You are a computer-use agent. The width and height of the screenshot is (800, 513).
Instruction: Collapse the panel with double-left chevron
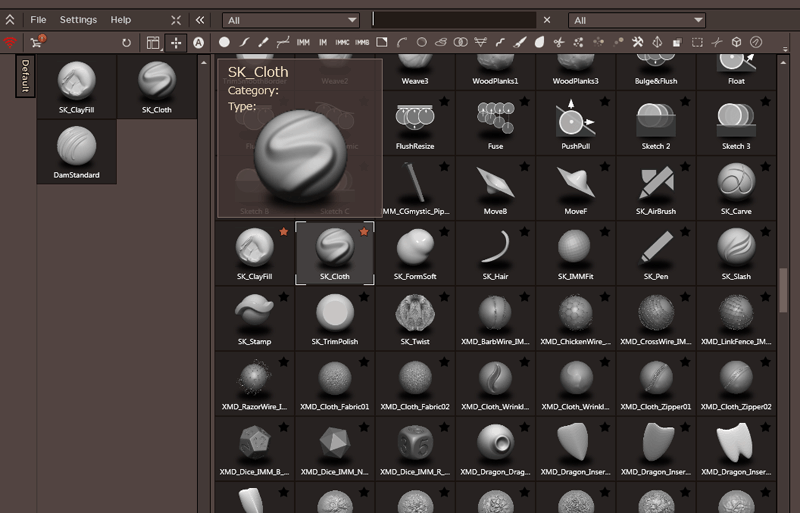point(200,20)
